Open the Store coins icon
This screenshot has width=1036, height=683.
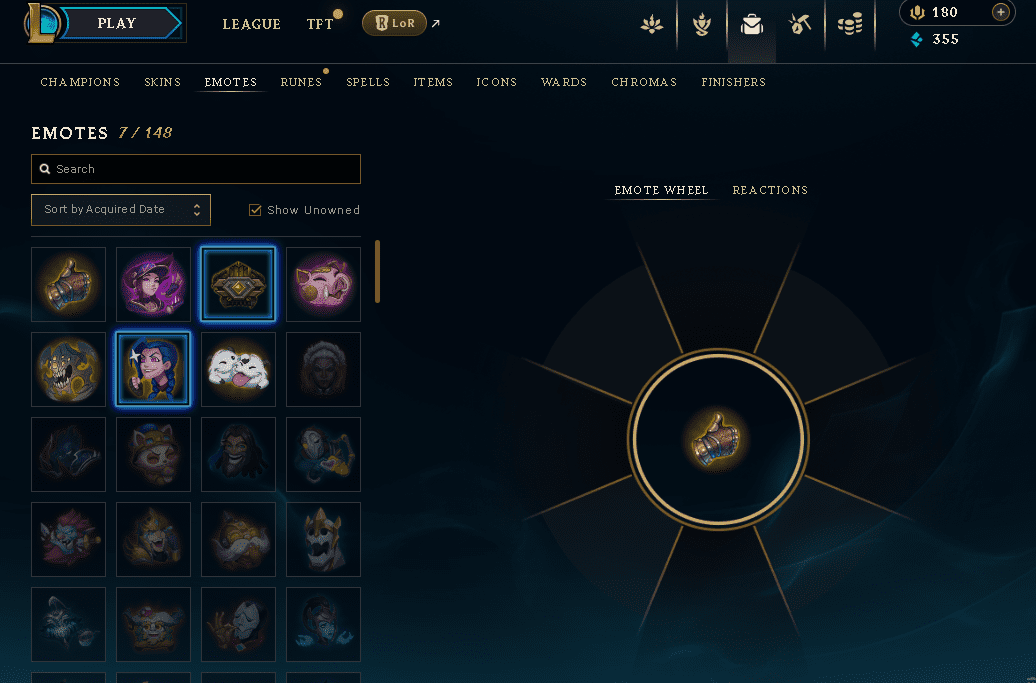pos(850,25)
